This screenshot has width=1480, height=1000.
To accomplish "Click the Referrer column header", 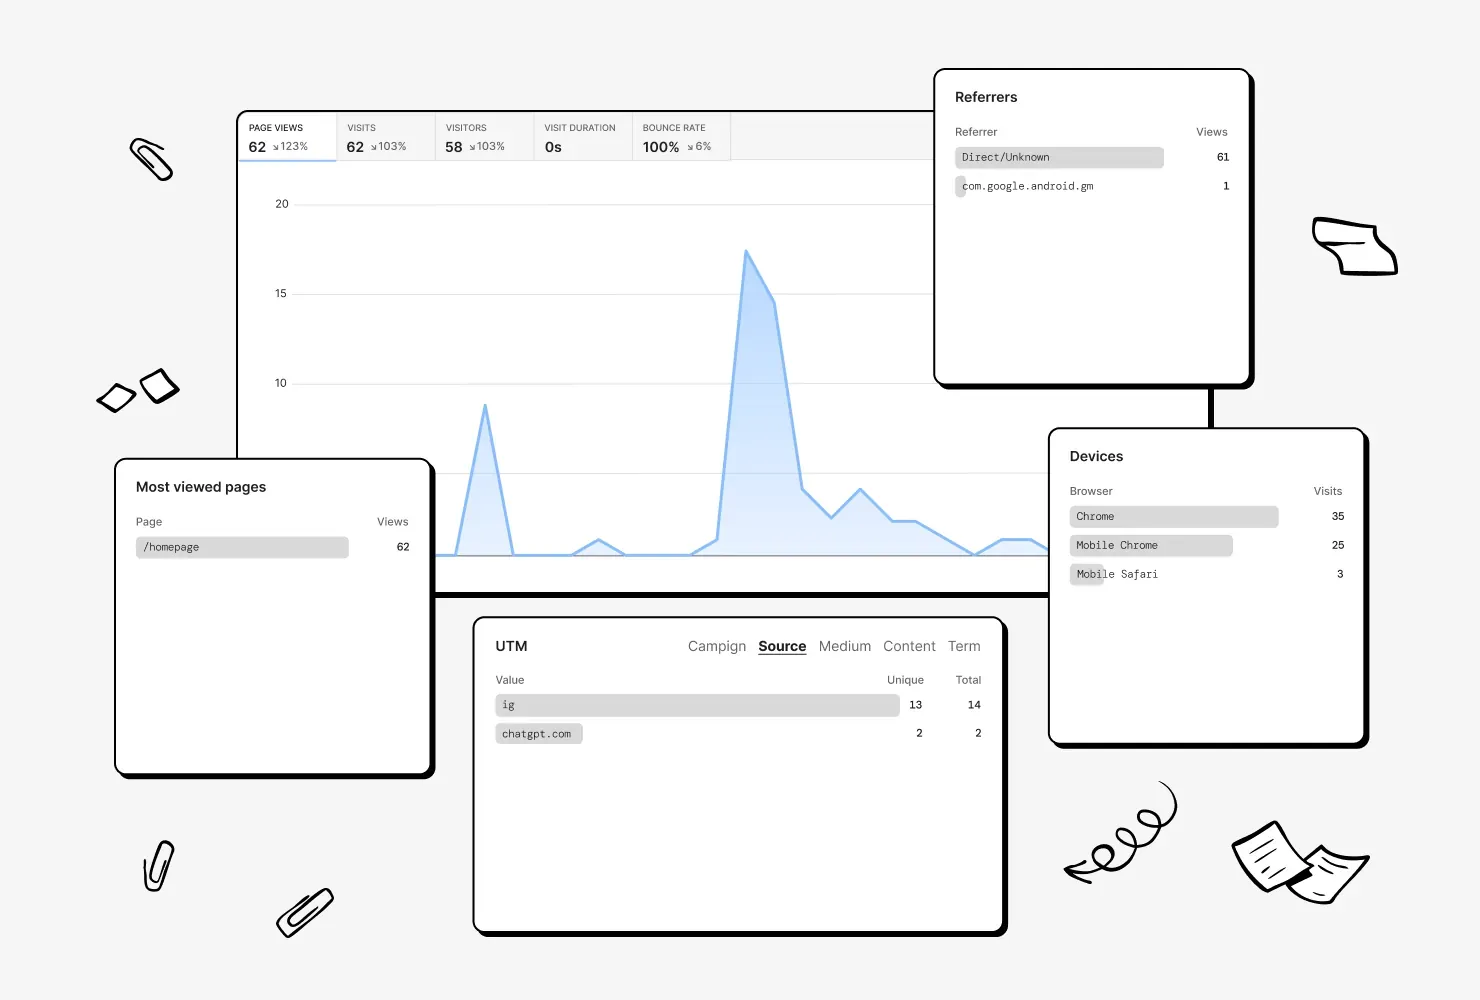I will click(976, 132).
